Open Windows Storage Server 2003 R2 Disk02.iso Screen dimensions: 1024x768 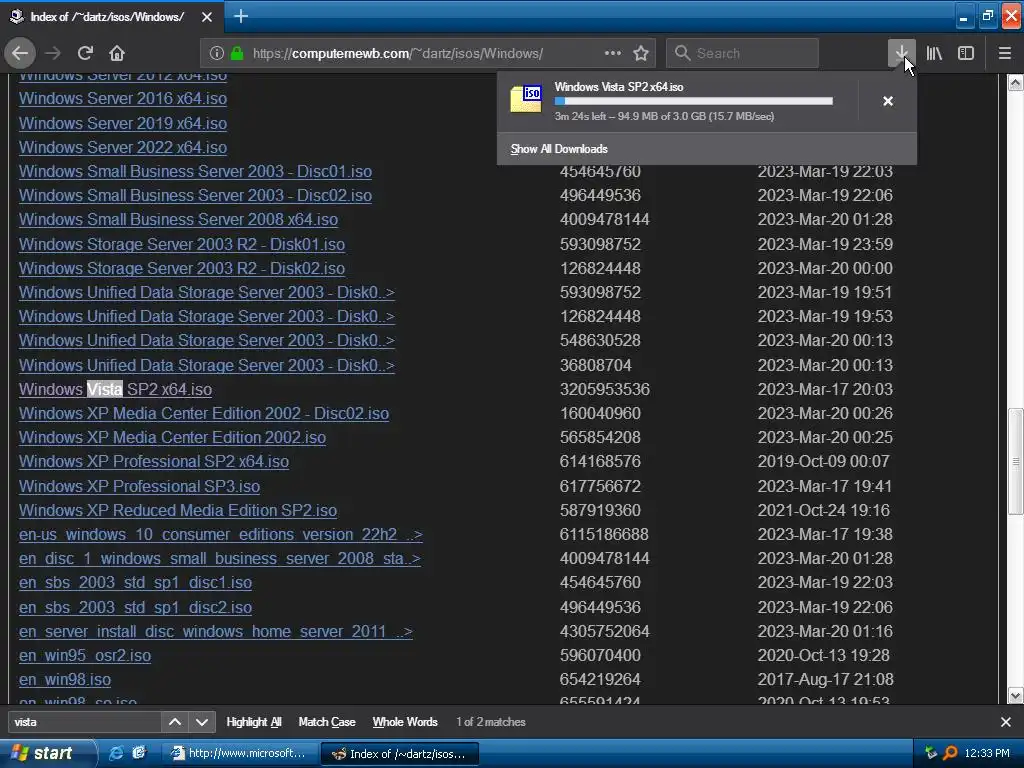point(182,268)
